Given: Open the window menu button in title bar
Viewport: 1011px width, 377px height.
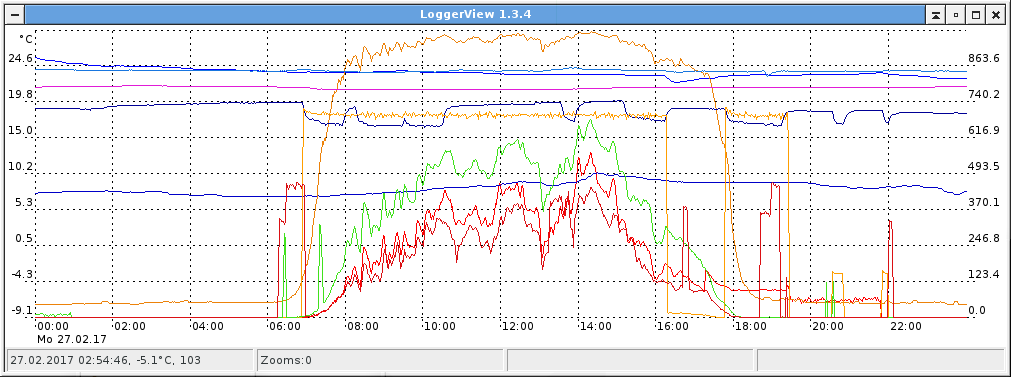Looking at the screenshot, I should [x=15, y=14].
